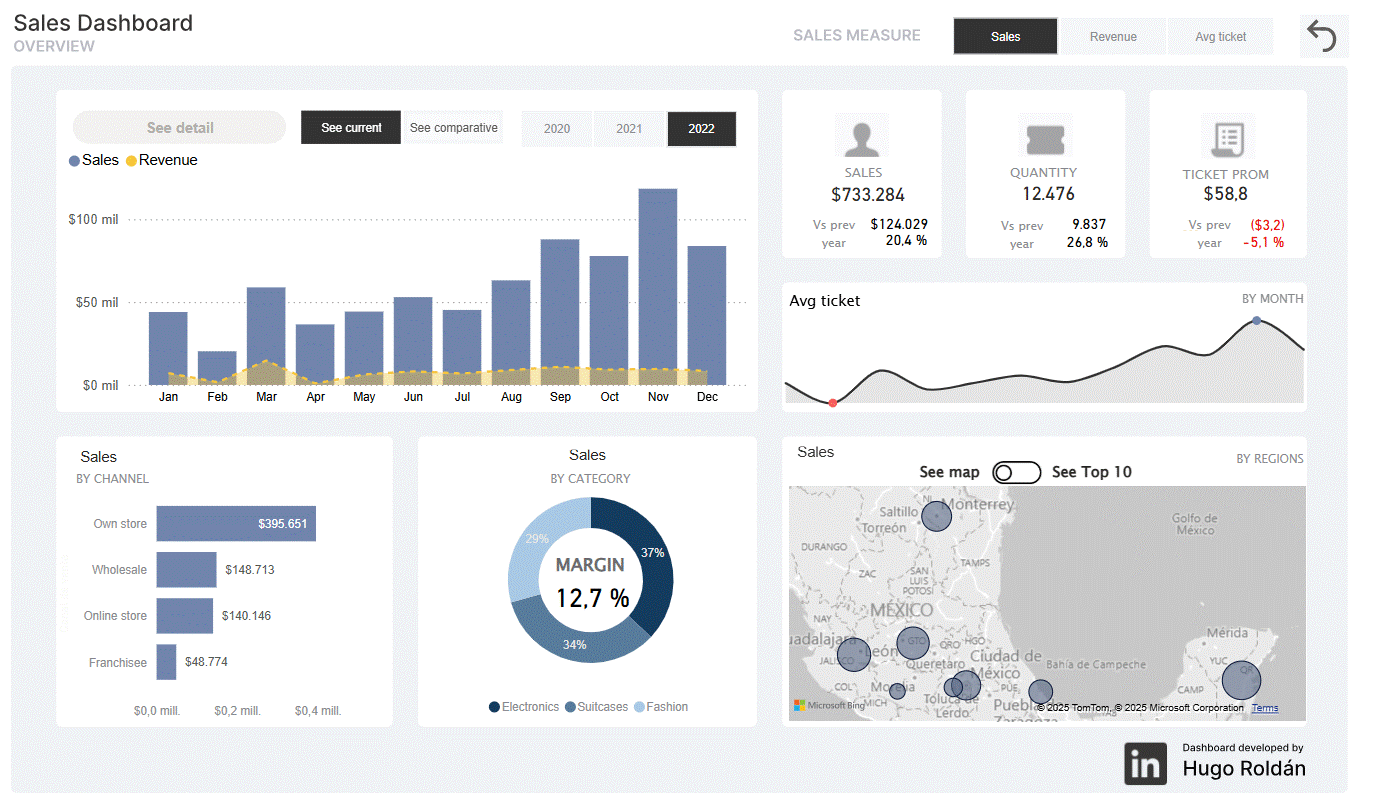Open the LinkedIn icon link
1386x804 pixels.
pos(1145,763)
